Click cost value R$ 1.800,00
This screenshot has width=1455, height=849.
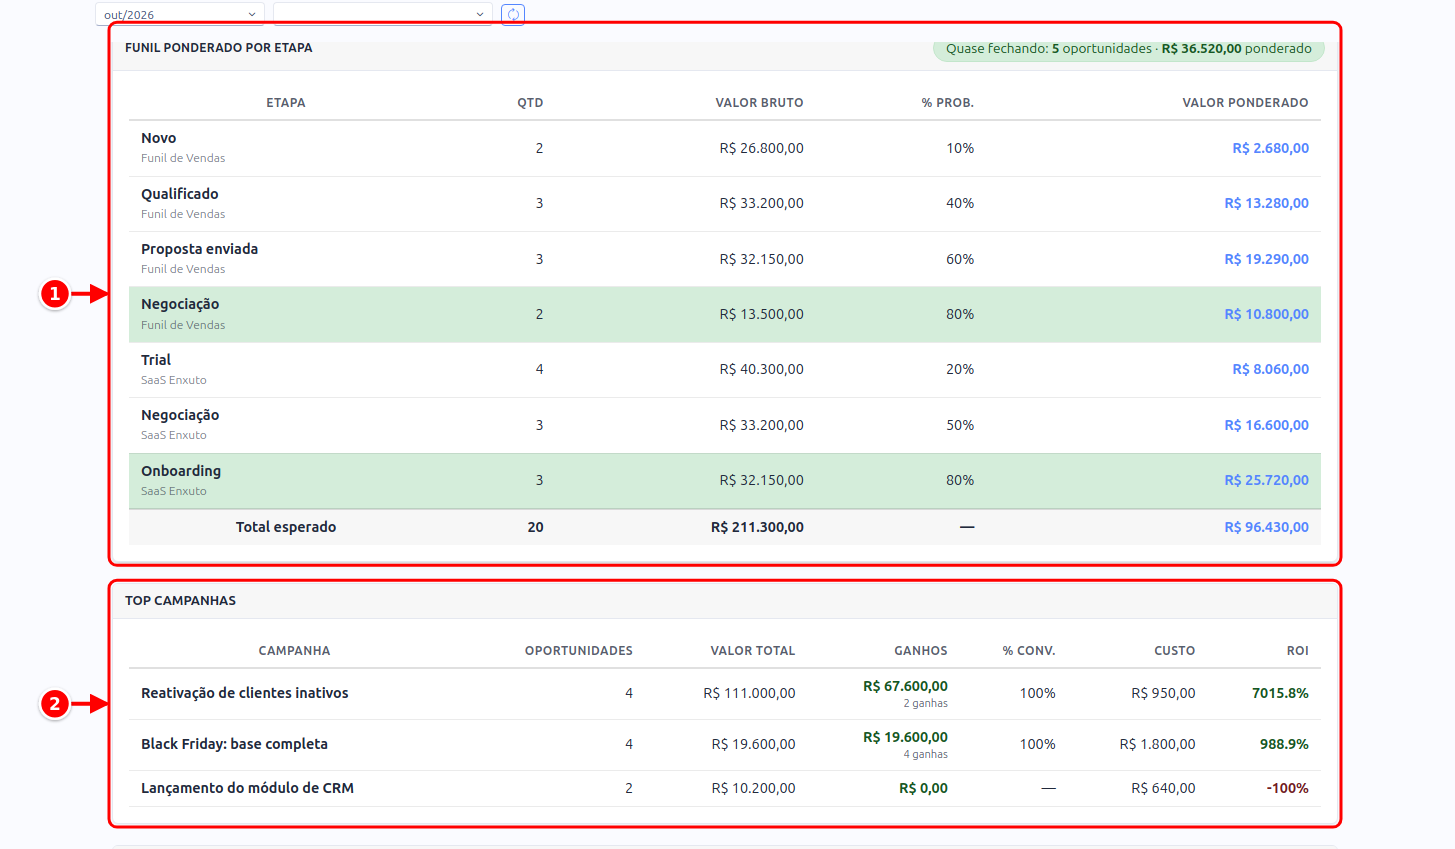click(x=1157, y=744)
